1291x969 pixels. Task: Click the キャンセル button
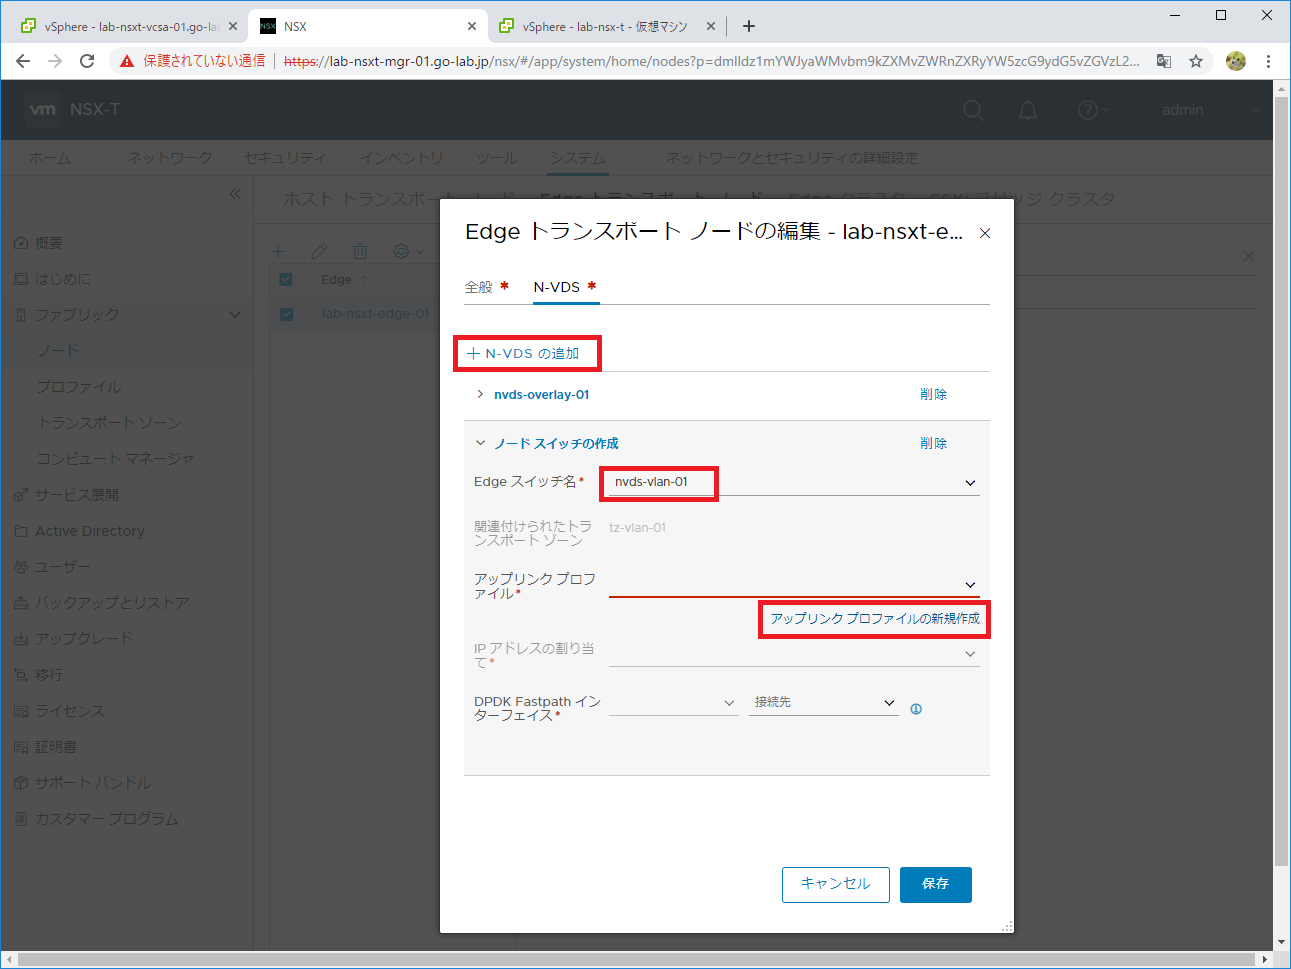click(x=836, y=884)
